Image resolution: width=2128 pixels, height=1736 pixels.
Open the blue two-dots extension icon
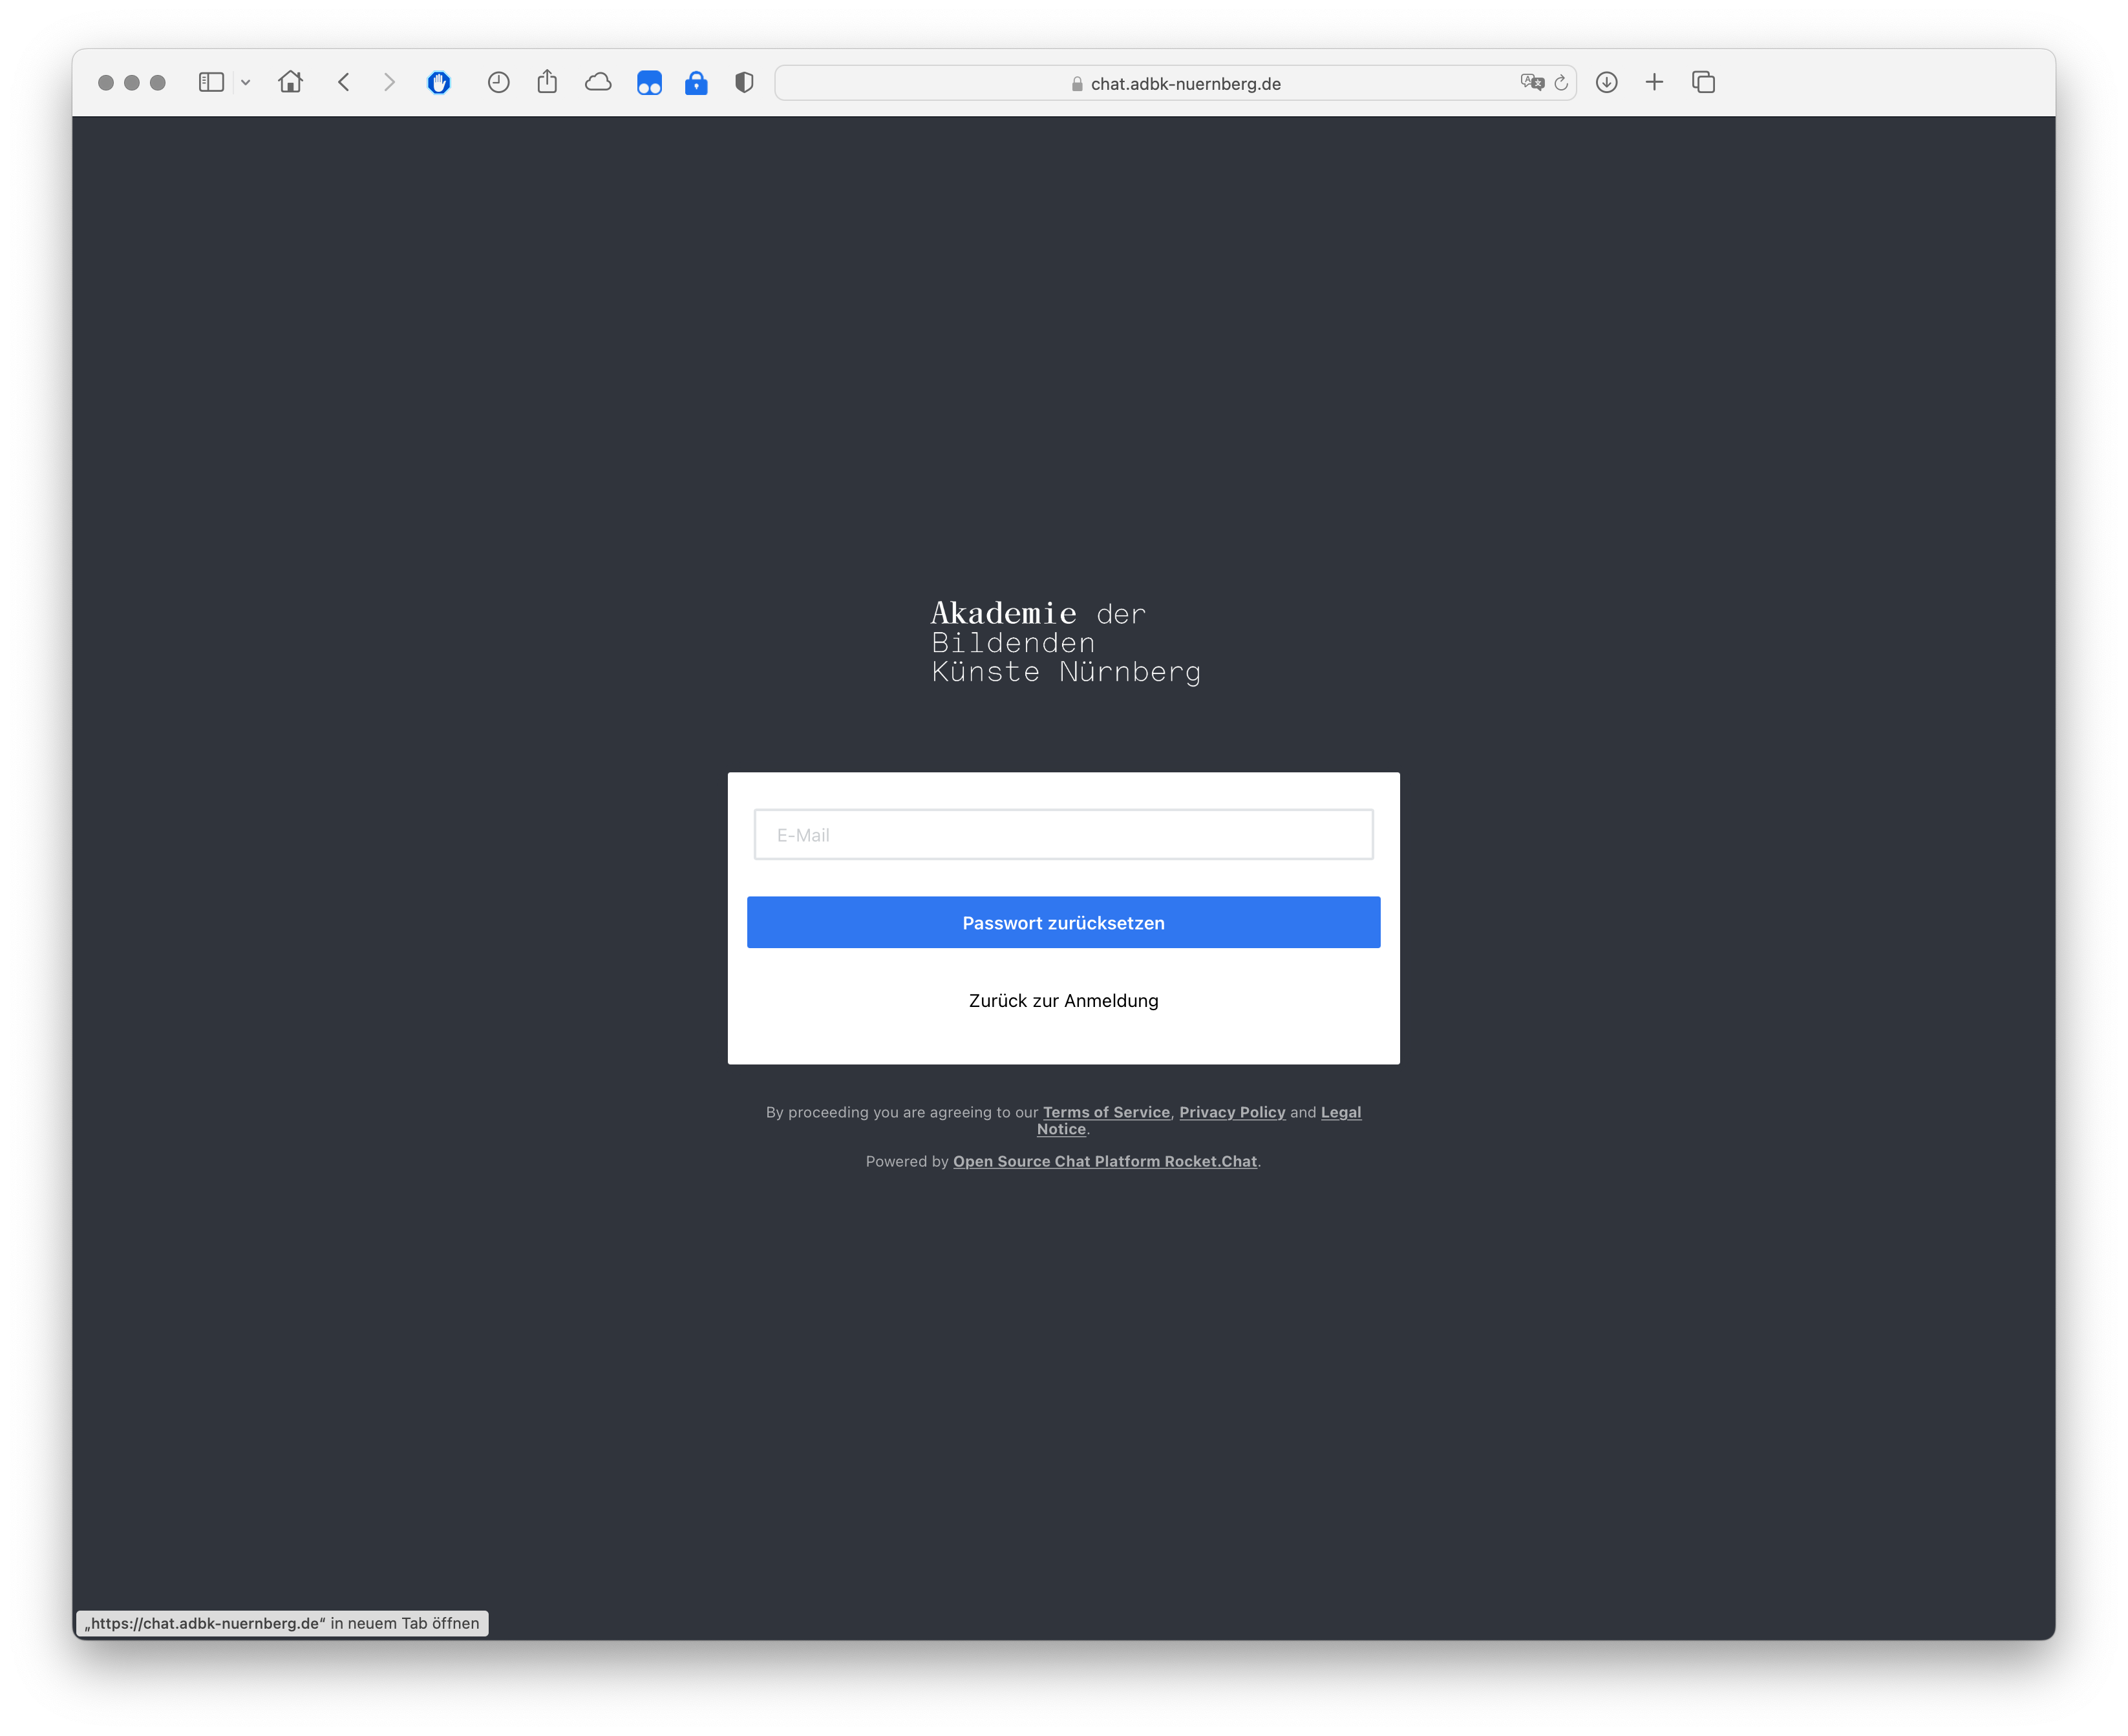[x=649, y=83]
